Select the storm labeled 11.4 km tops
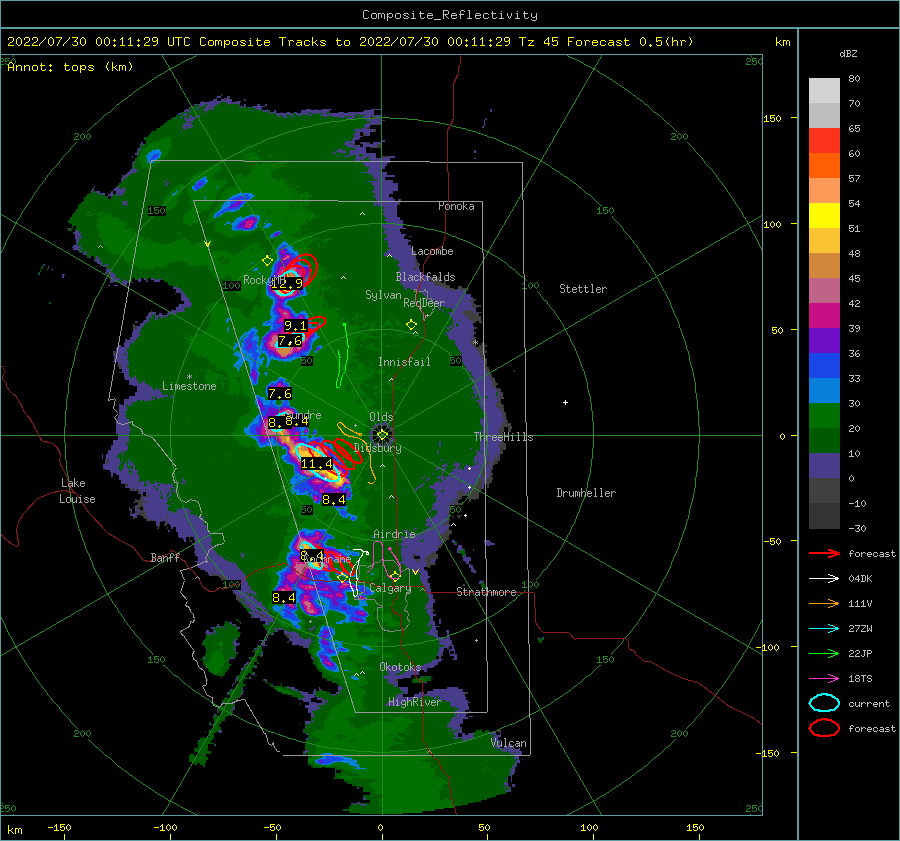This screenshot has height=841, width=900. [x=316, y=463]
